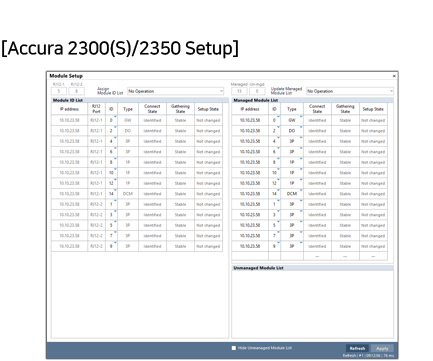
Task: Click the Apply button
Action: 382,348
